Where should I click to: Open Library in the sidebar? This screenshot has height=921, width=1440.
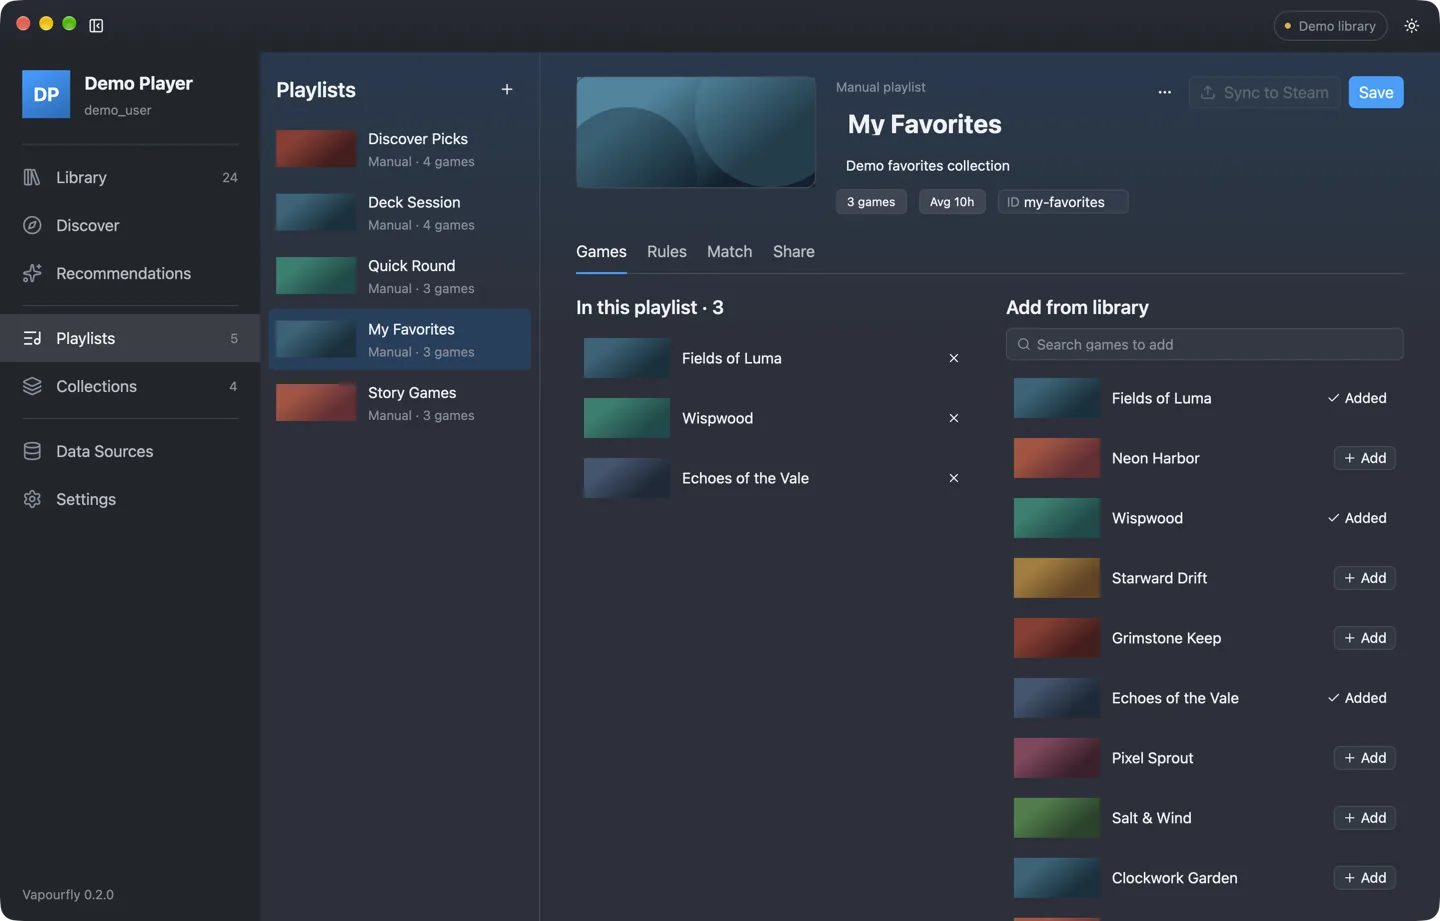click(x=130, y=177)
